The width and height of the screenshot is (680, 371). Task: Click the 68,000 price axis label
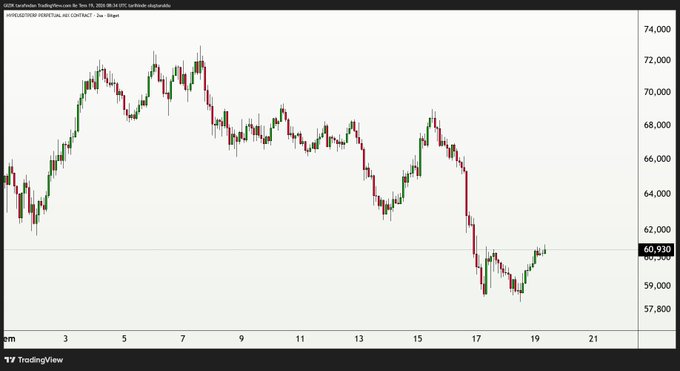tap(657, 125)
